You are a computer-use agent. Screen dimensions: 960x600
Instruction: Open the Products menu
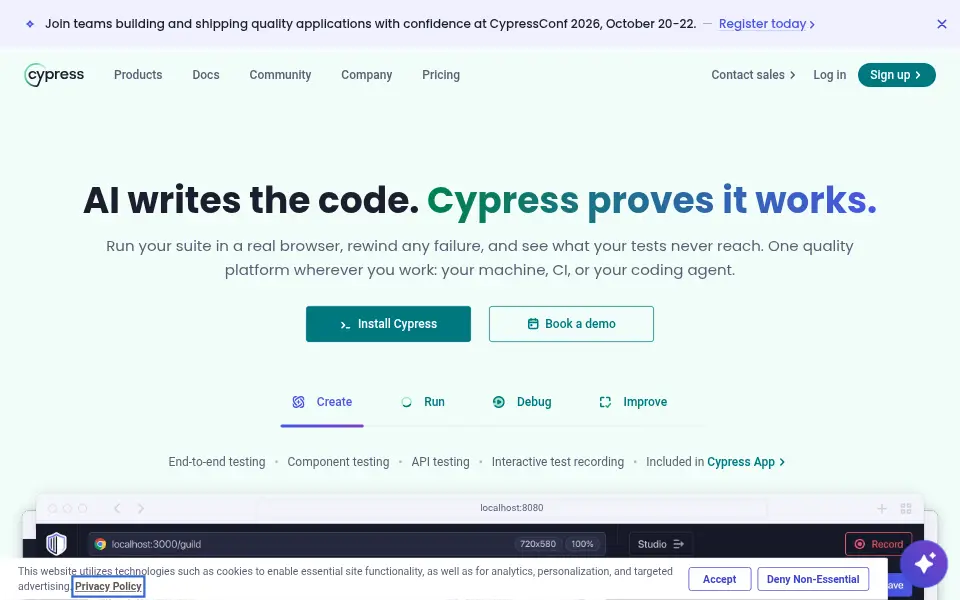138,75
